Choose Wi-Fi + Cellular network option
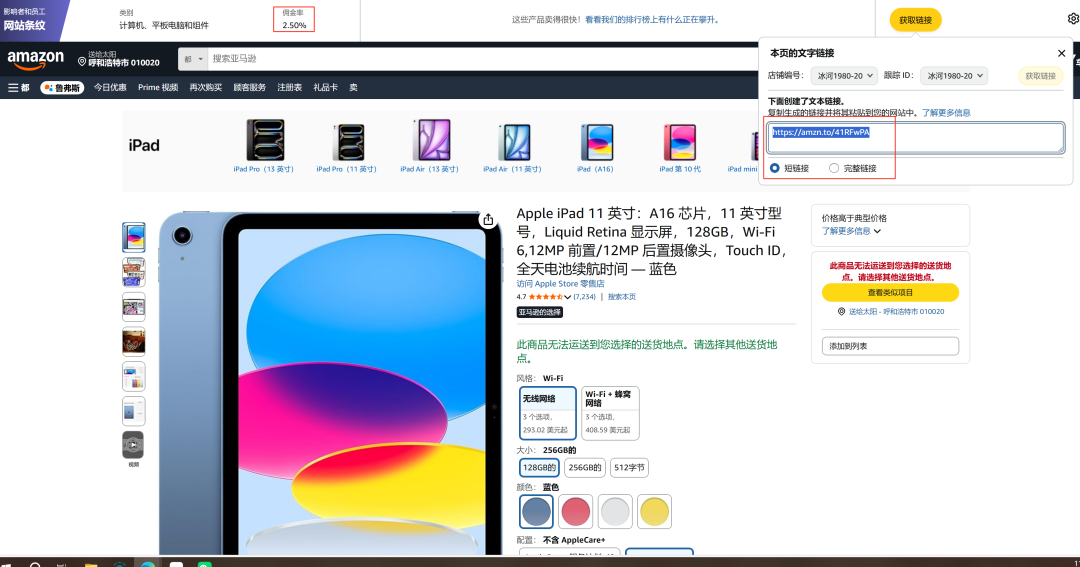The height and width of the screenshot is (567, 1080). [610, 413]
